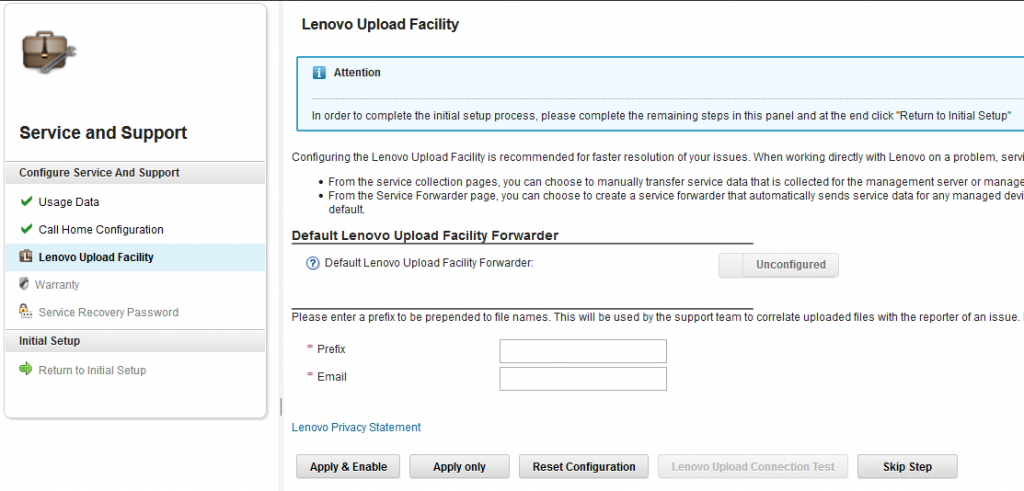Open help for Default Lenovo Upload Facility Forwarder

point(313,264)
